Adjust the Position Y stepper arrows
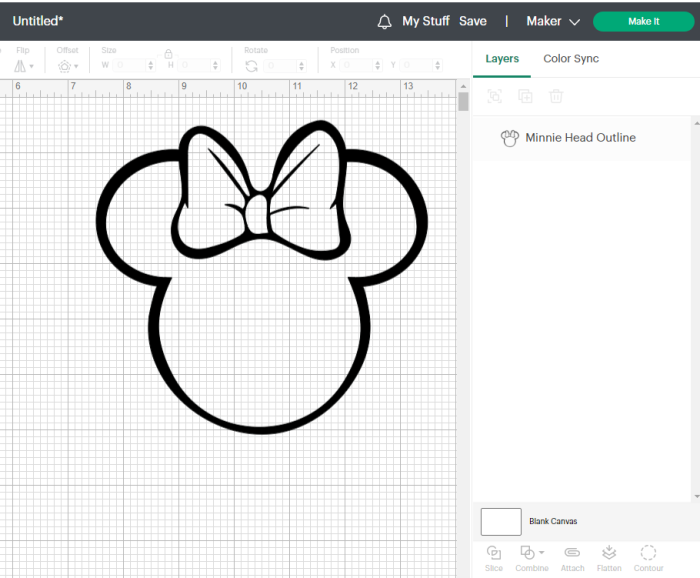The height and width of the screenshot is (578, 700). (x=438, y=65)
